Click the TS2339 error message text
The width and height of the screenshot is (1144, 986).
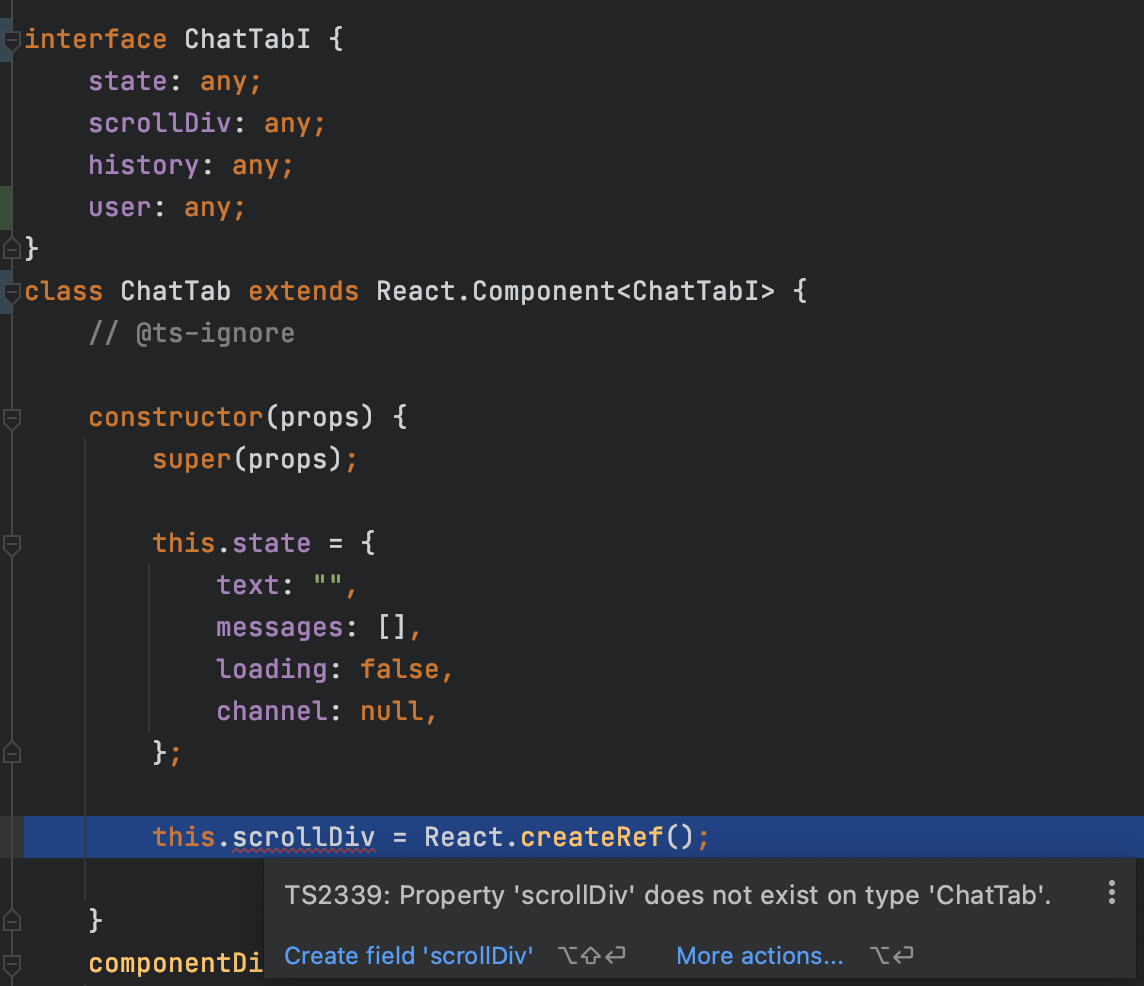(668, 895)
